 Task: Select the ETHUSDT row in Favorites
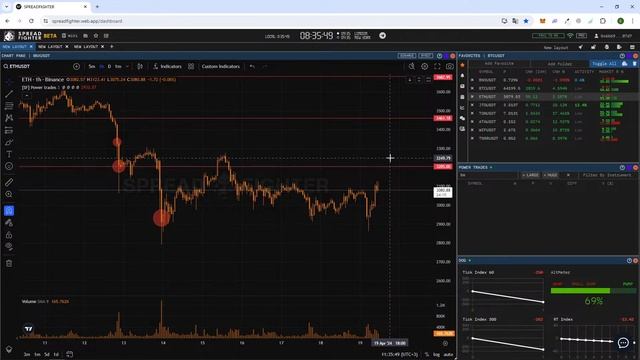click(x=553, y=97)
